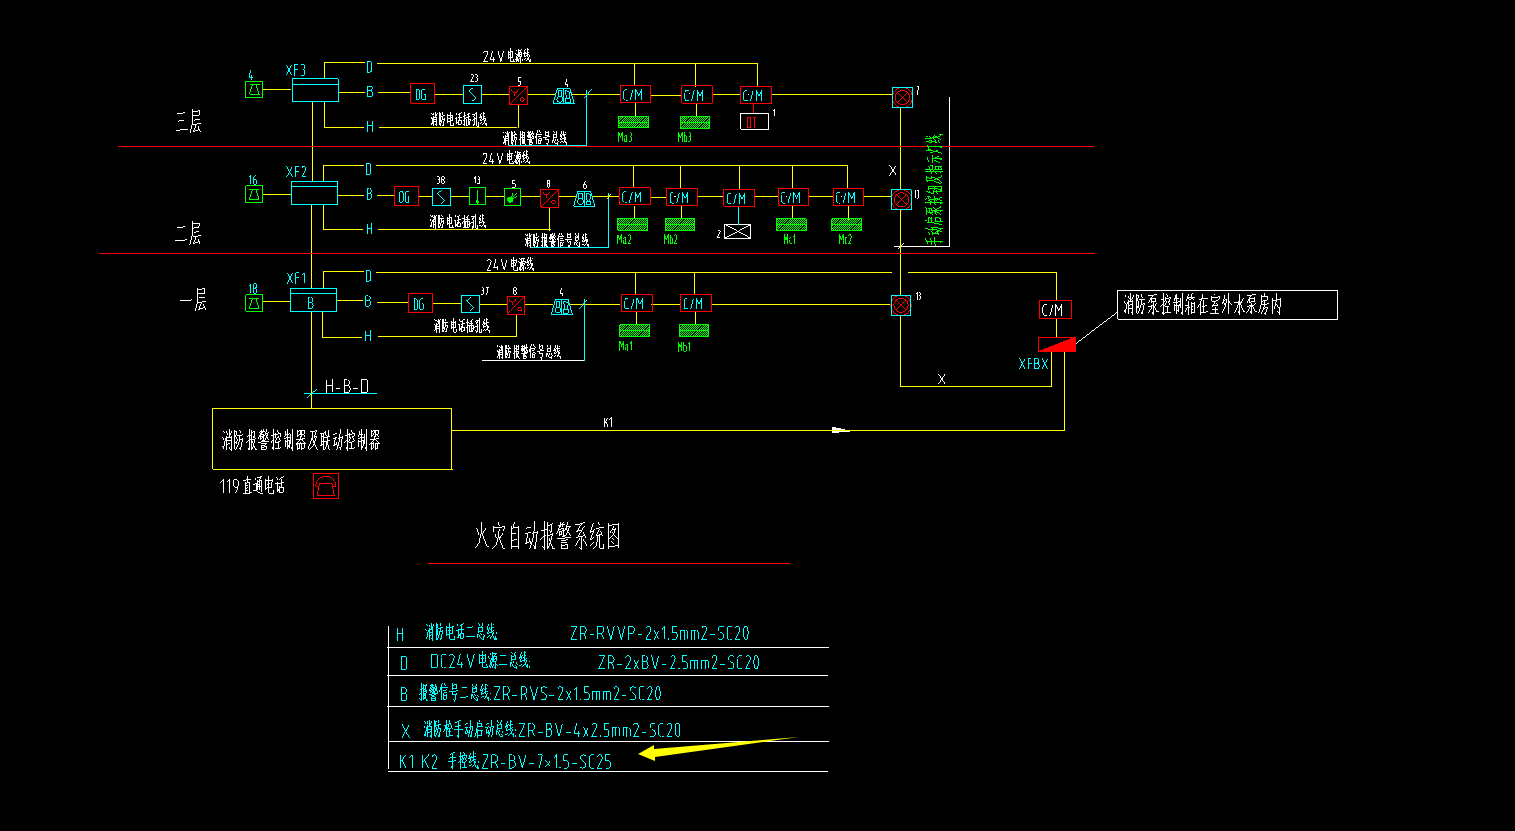Select the DG box on the 三层 row
The height and width of the screenshot is (831, 1515).
(421, 94)
